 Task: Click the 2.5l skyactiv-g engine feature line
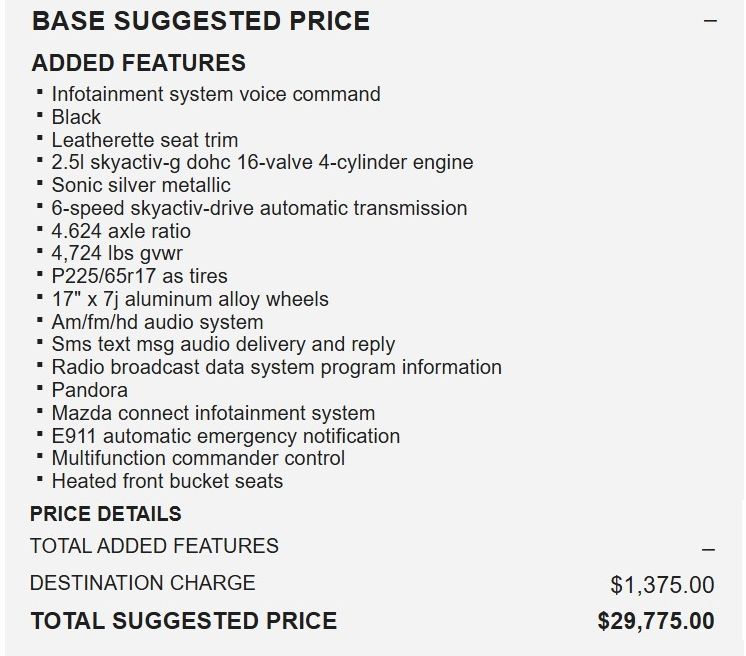(x=262, y=162)
